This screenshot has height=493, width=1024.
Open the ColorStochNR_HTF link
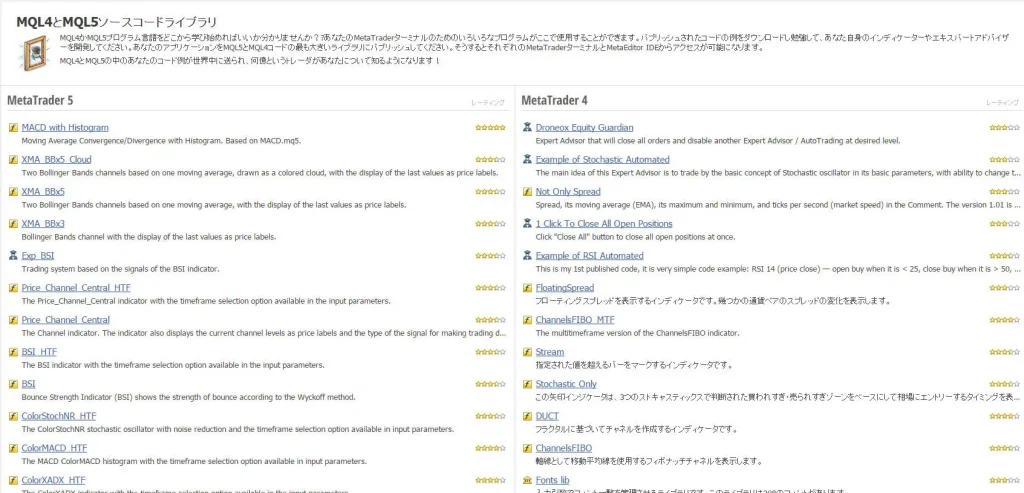pos(59,416)
